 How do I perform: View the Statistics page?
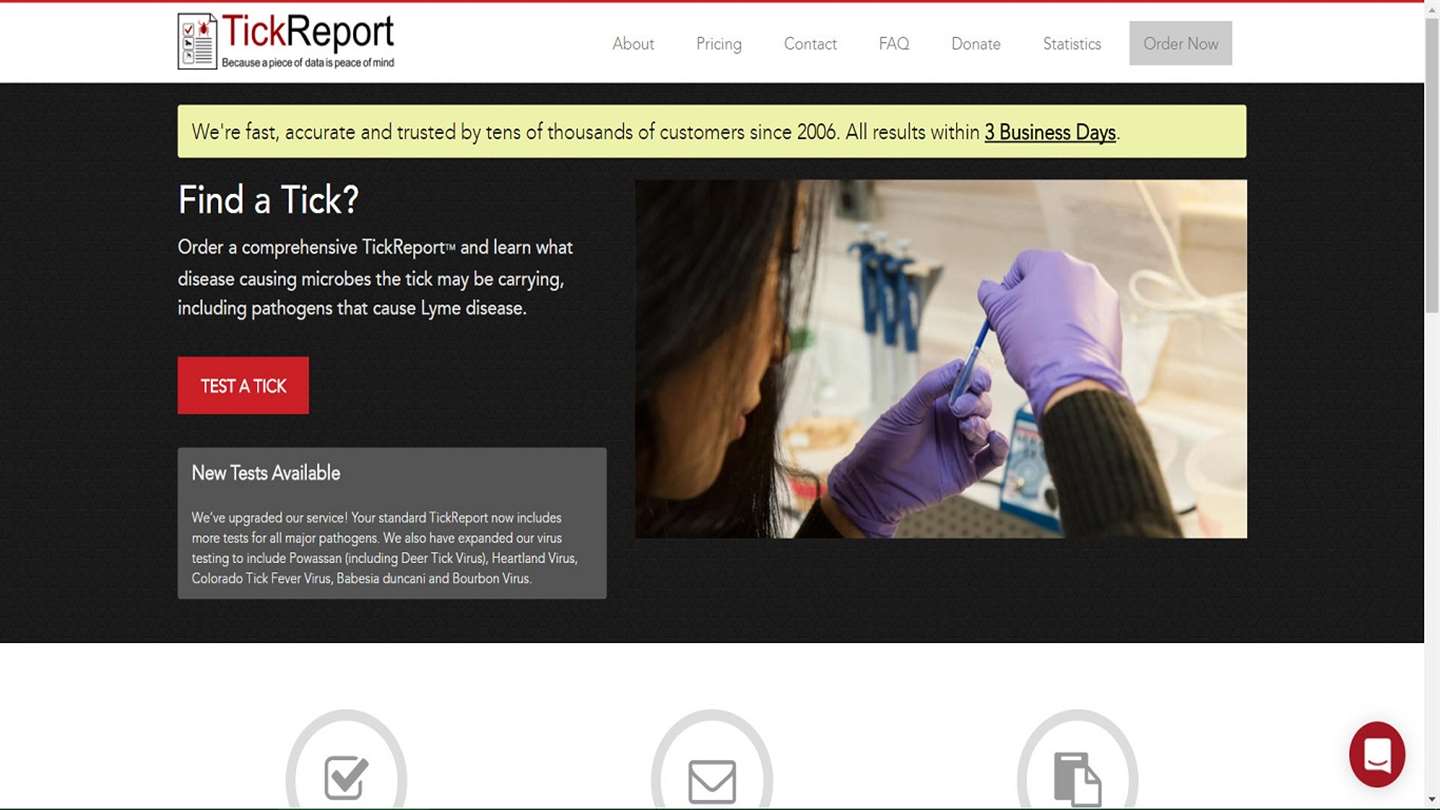(1072, 44)
